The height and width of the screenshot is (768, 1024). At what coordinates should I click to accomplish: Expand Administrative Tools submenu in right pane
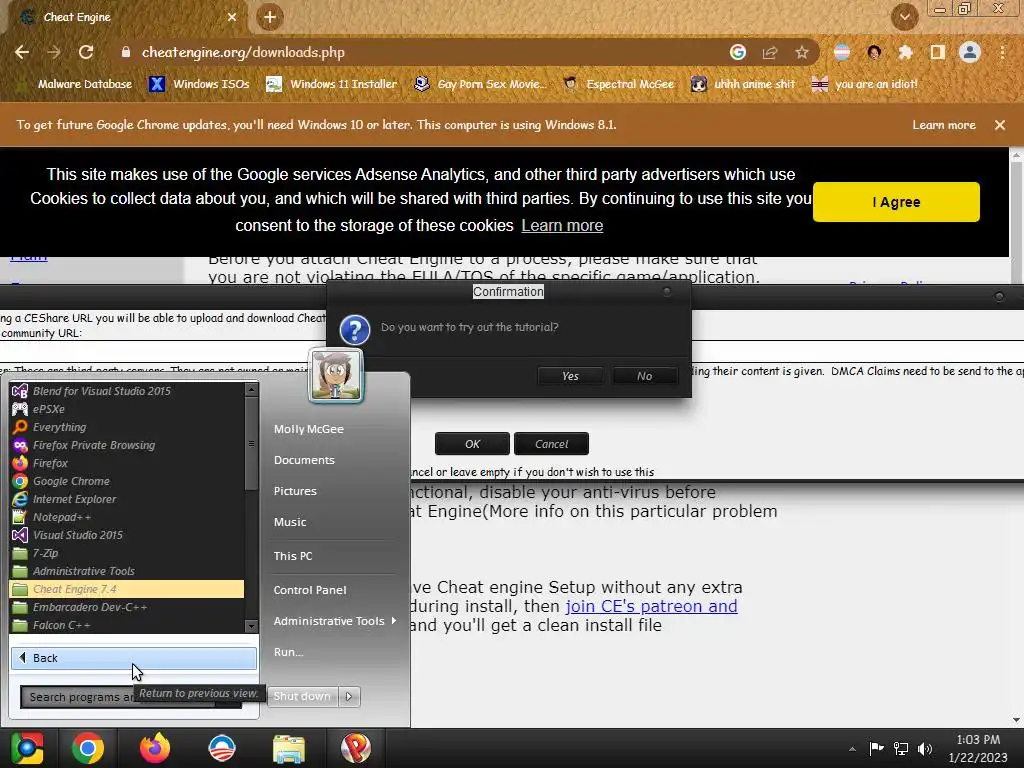334,621
